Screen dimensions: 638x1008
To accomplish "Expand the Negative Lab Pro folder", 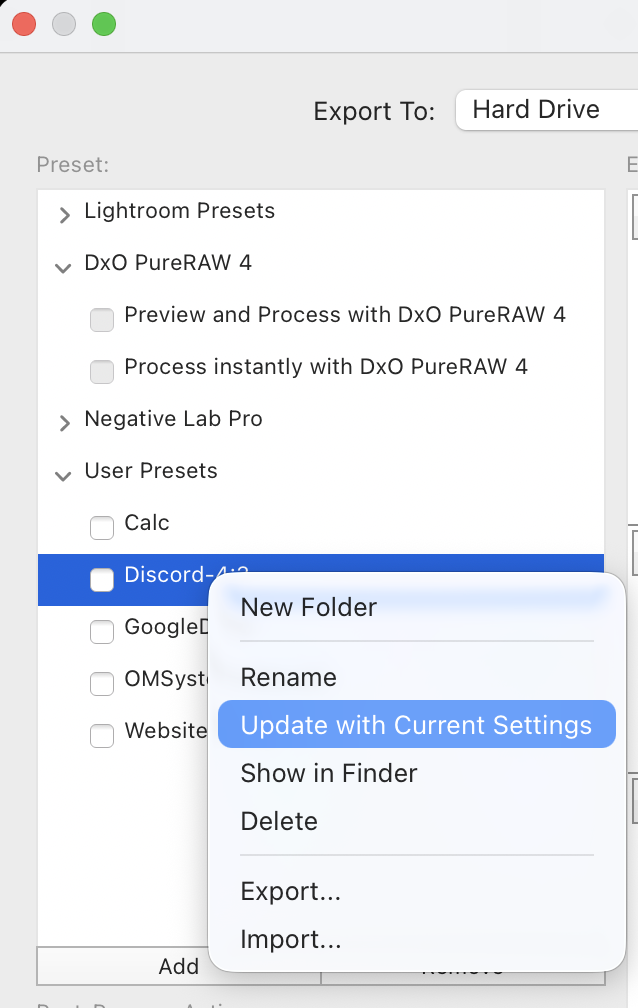I will click(x=65, y=421).
